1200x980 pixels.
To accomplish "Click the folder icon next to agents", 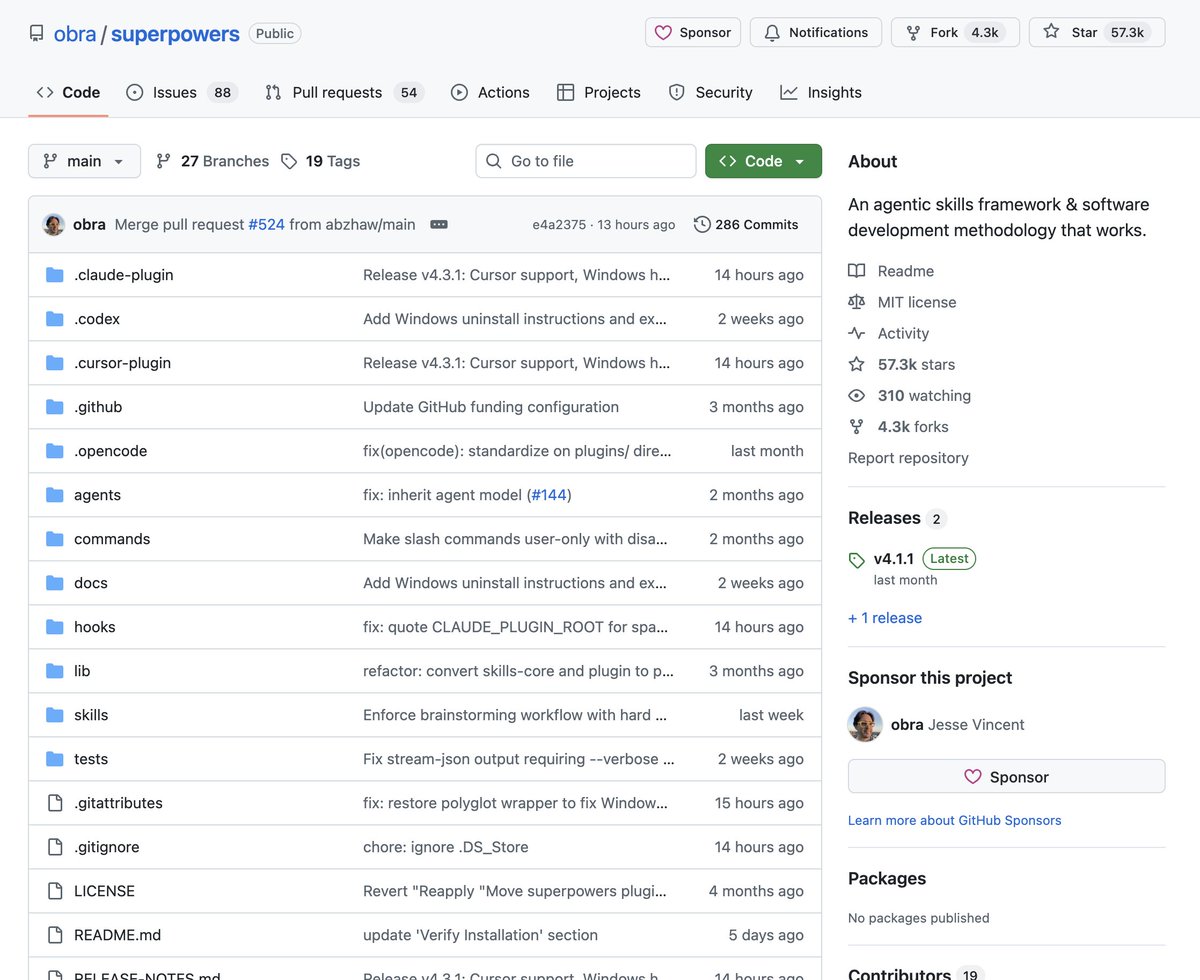I will [x=55, y=495].
